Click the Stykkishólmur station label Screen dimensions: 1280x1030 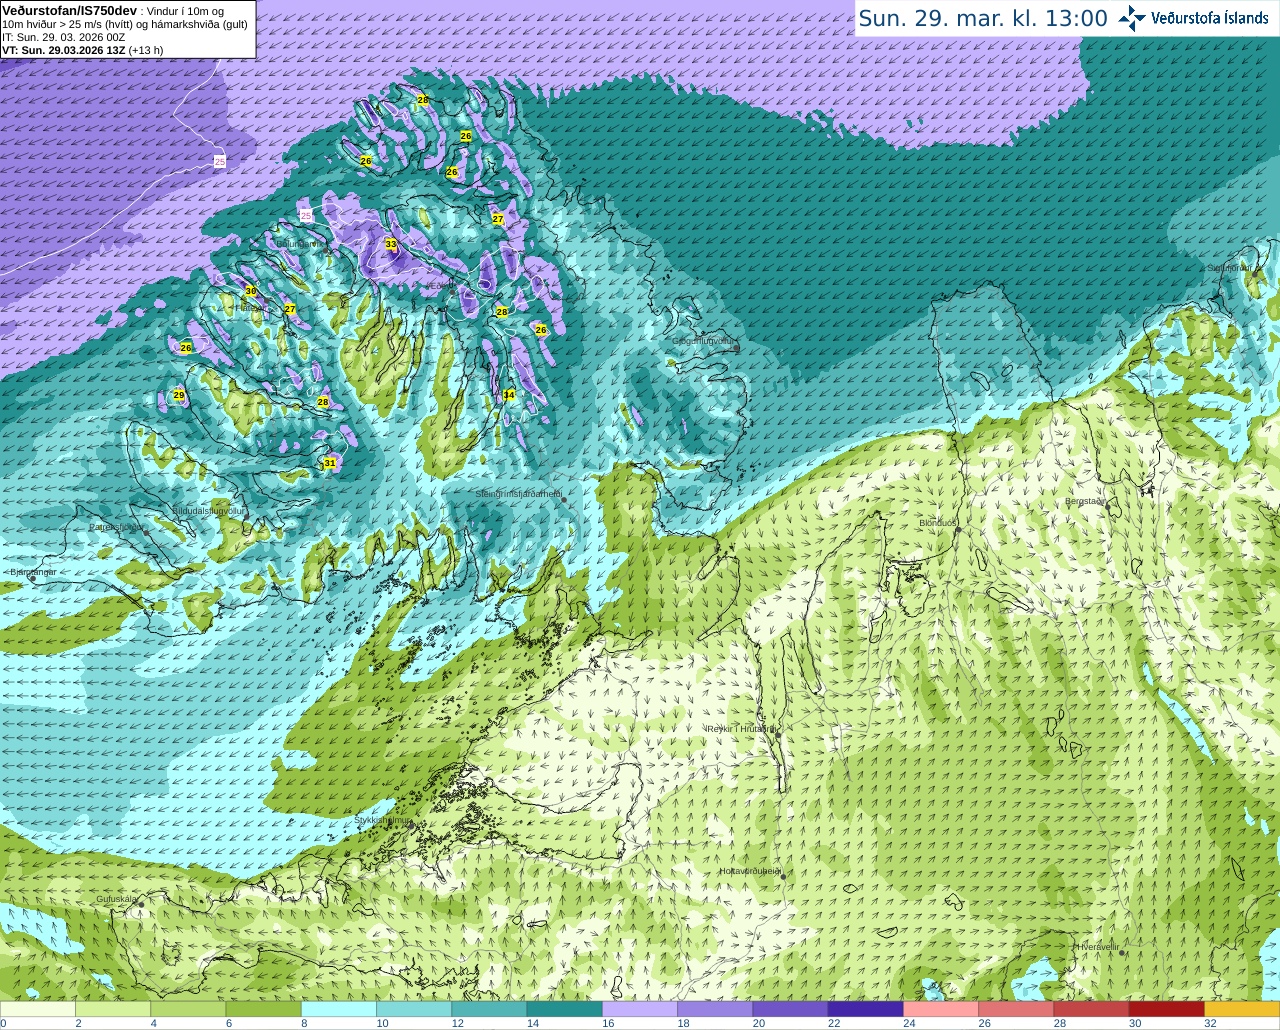point(383,820)
